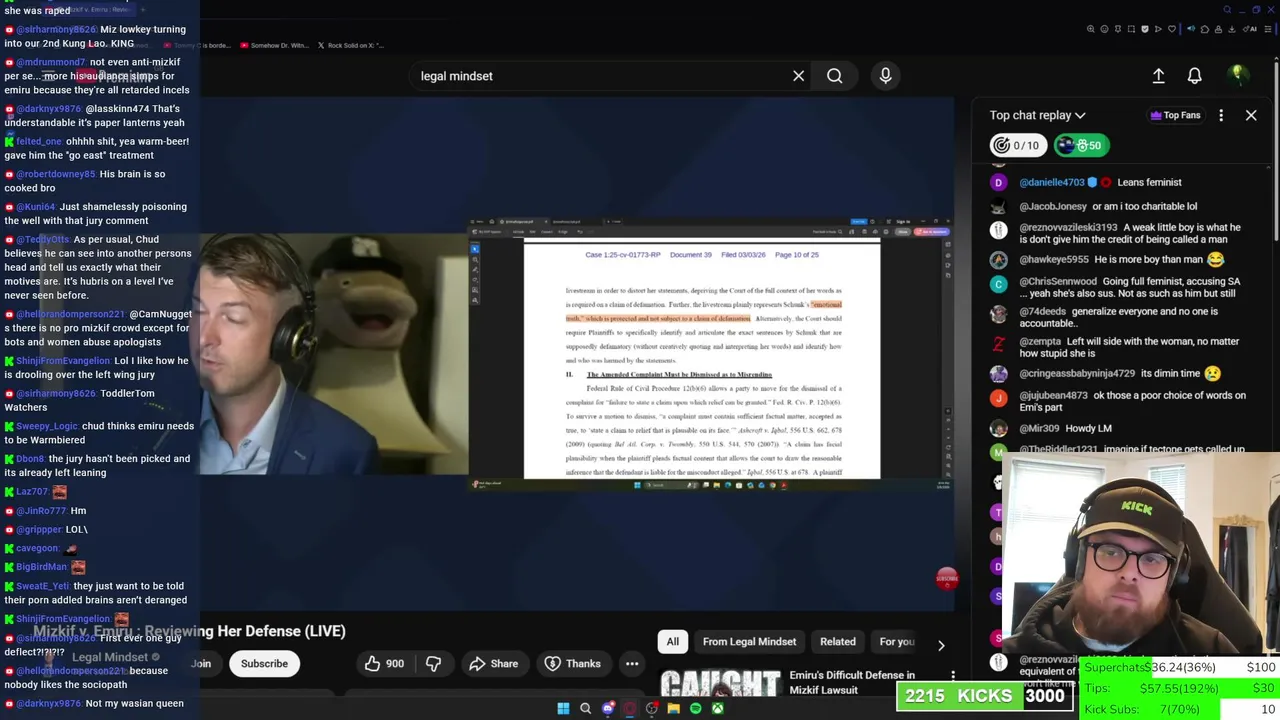Open Opera GX from the taskbar
The width and height of the screenshot is (1280, 720).
point(629,709)
